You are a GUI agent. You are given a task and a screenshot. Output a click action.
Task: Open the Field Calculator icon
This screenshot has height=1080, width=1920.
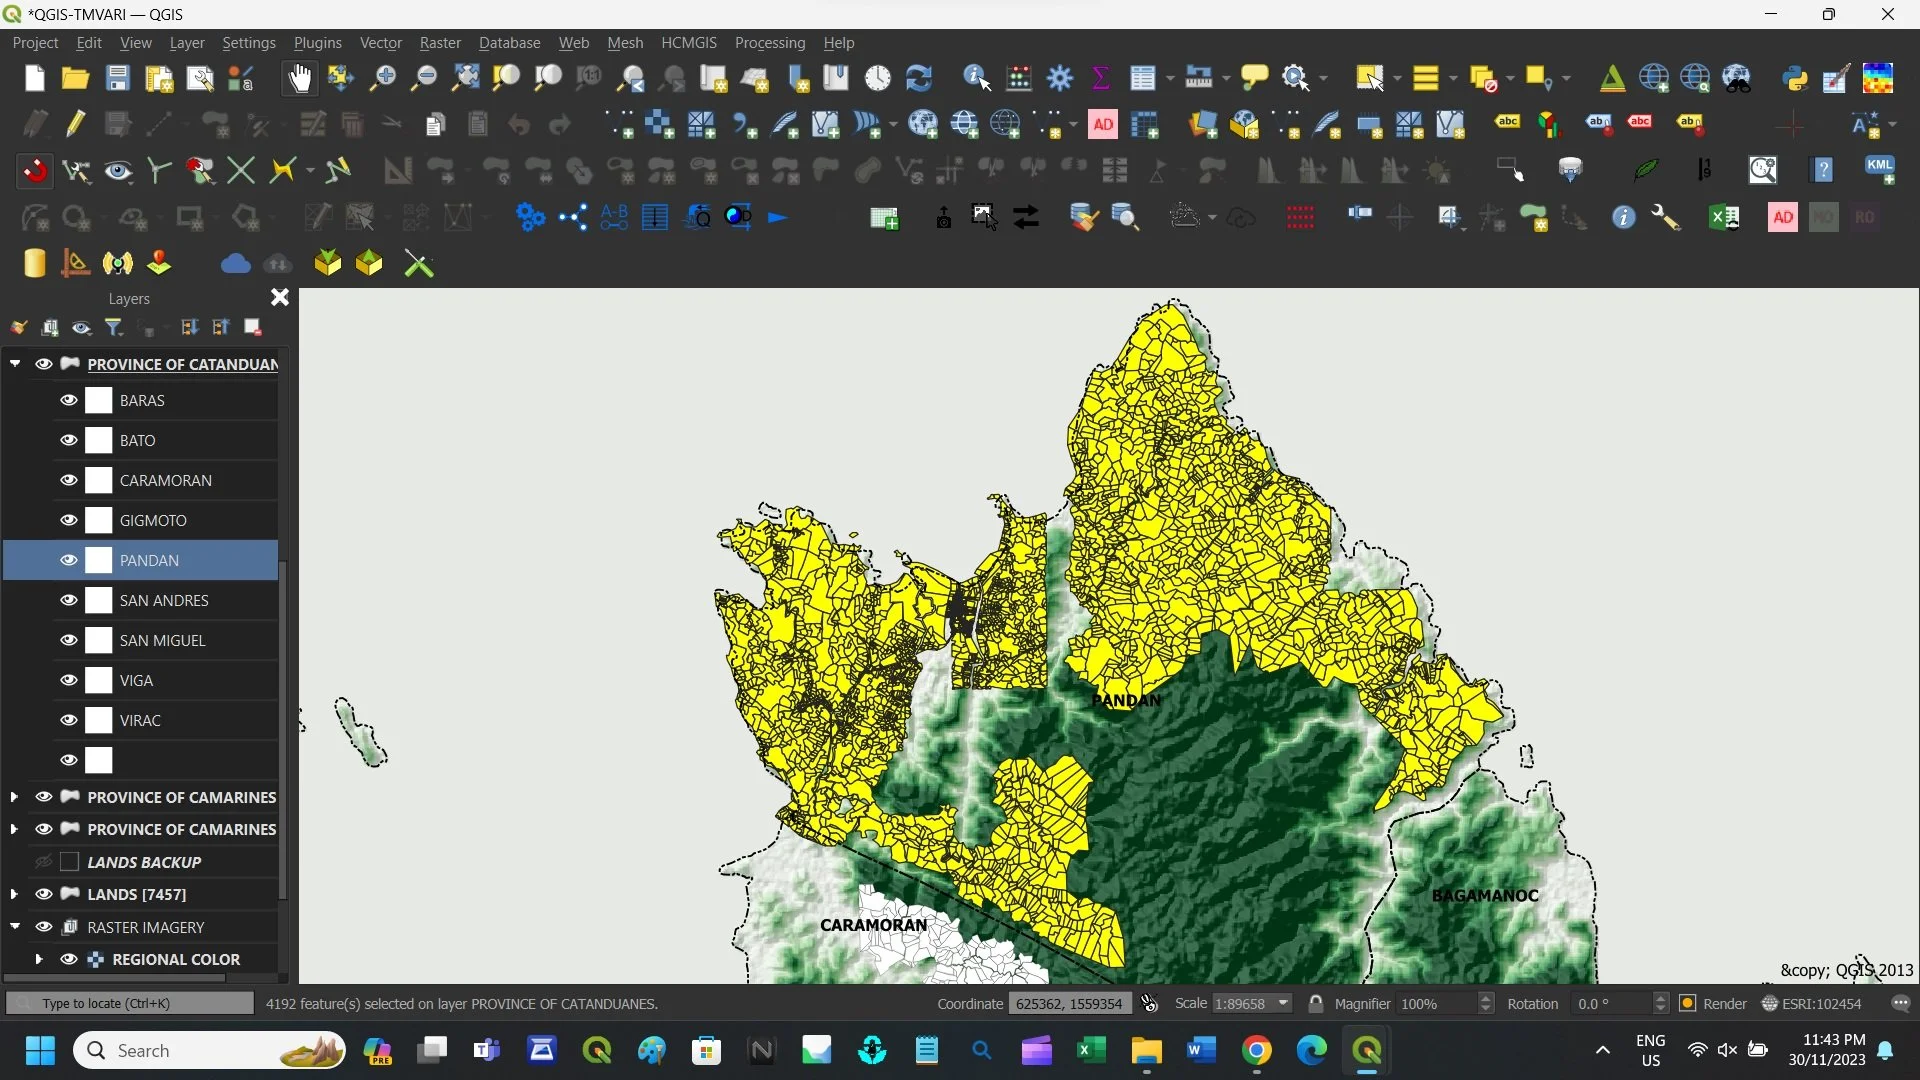[x=1019, y=78]
